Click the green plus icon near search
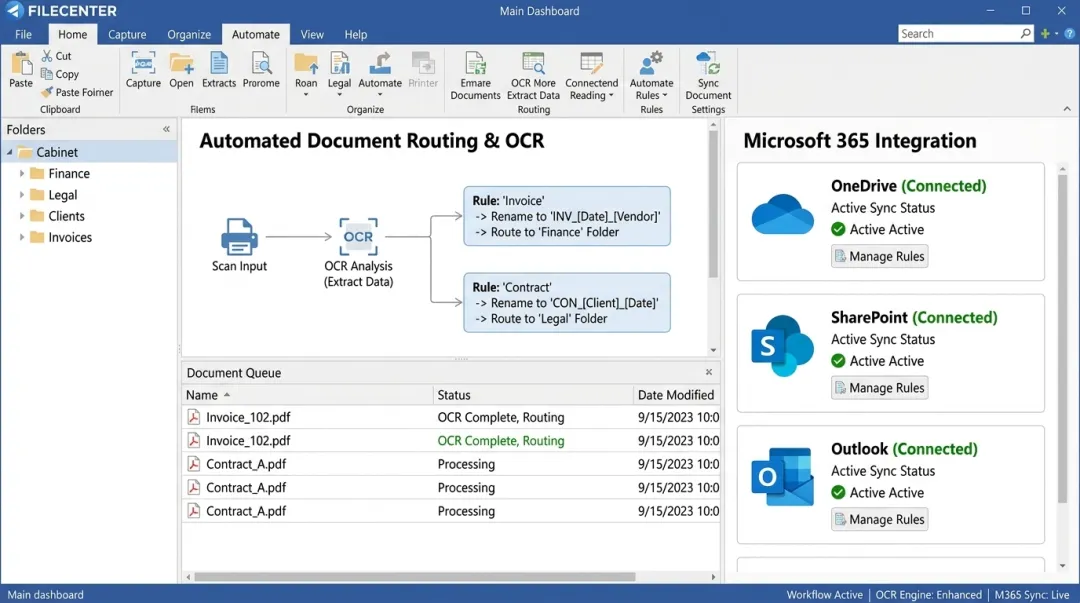The width and height of the screenshot is (1080, 603). (1045, 34)
